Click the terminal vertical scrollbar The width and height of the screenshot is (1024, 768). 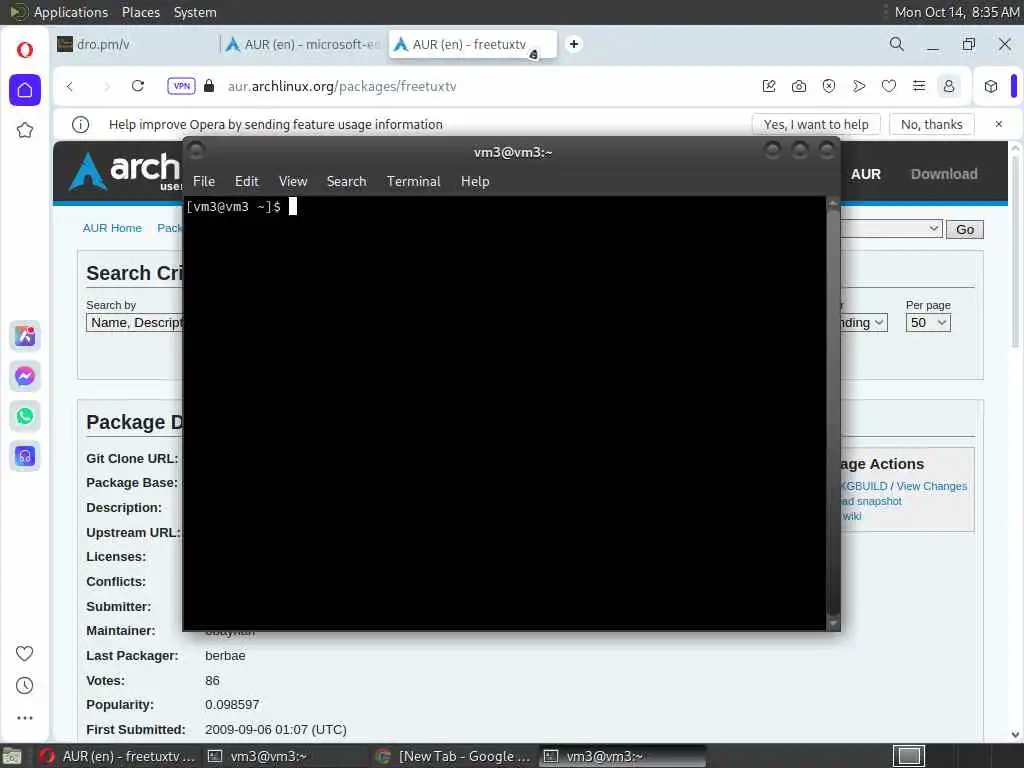(833, 413)
